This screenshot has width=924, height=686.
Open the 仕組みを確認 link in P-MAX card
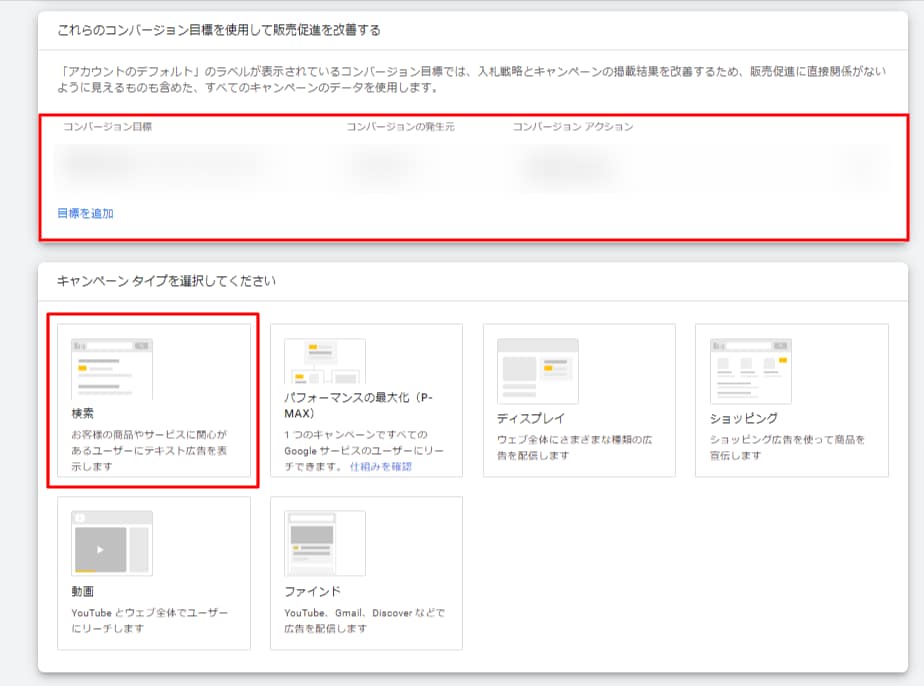pos(380,467)
